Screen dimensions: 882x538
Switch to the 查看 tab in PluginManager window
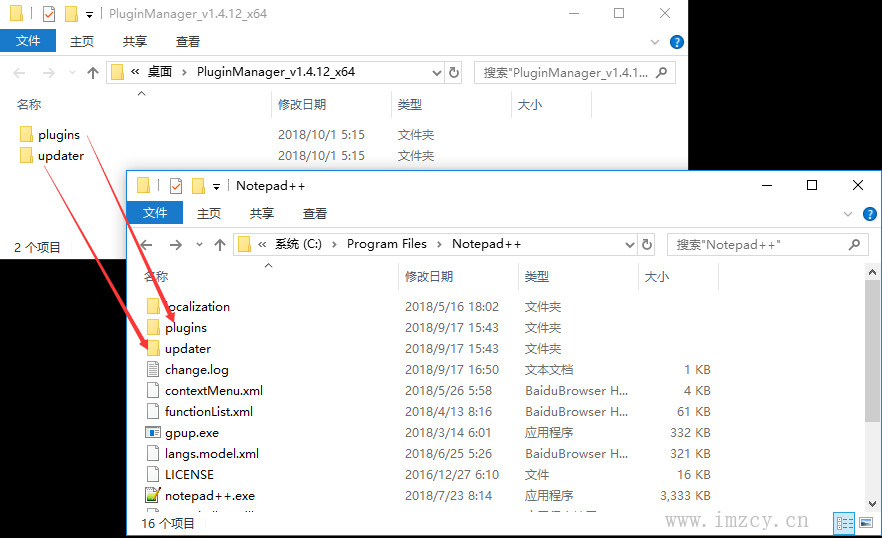pyautogui.click(x=188, y=42)
